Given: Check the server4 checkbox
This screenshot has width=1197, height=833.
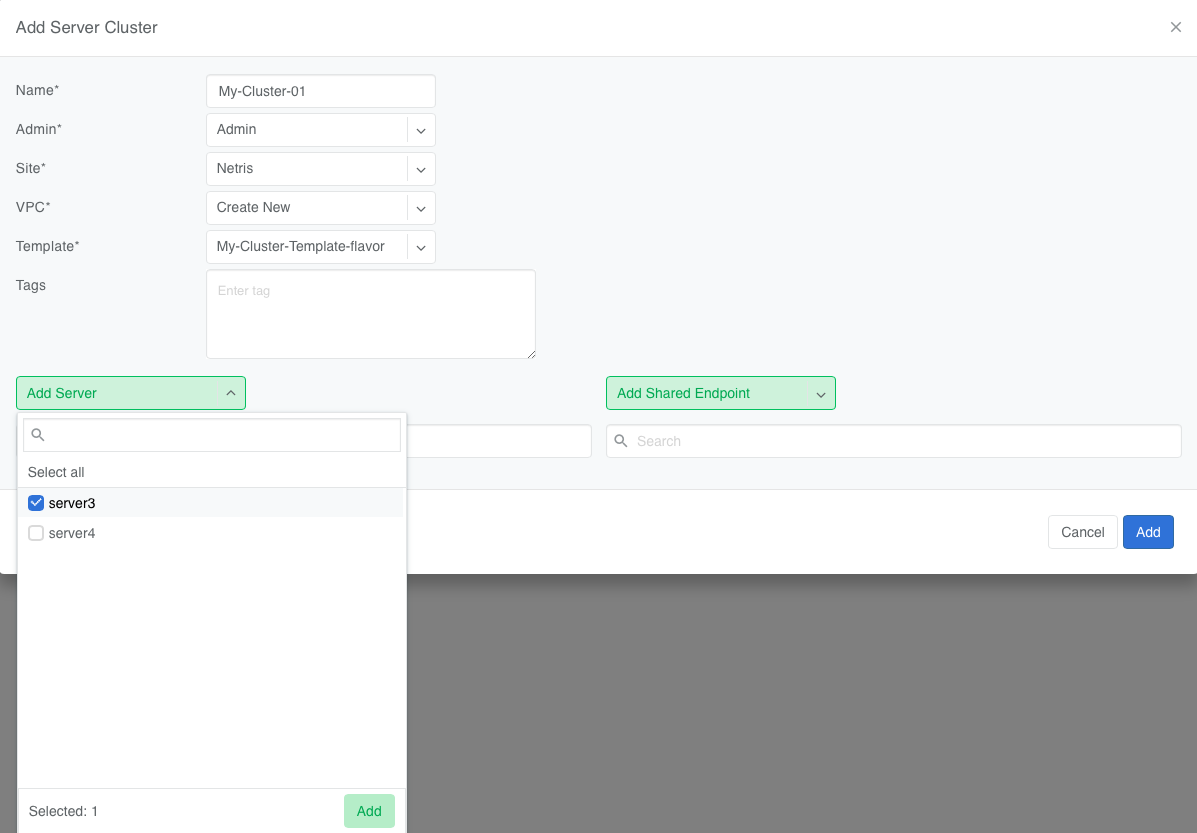Looking at the screenshot, I should coord(36,533).
